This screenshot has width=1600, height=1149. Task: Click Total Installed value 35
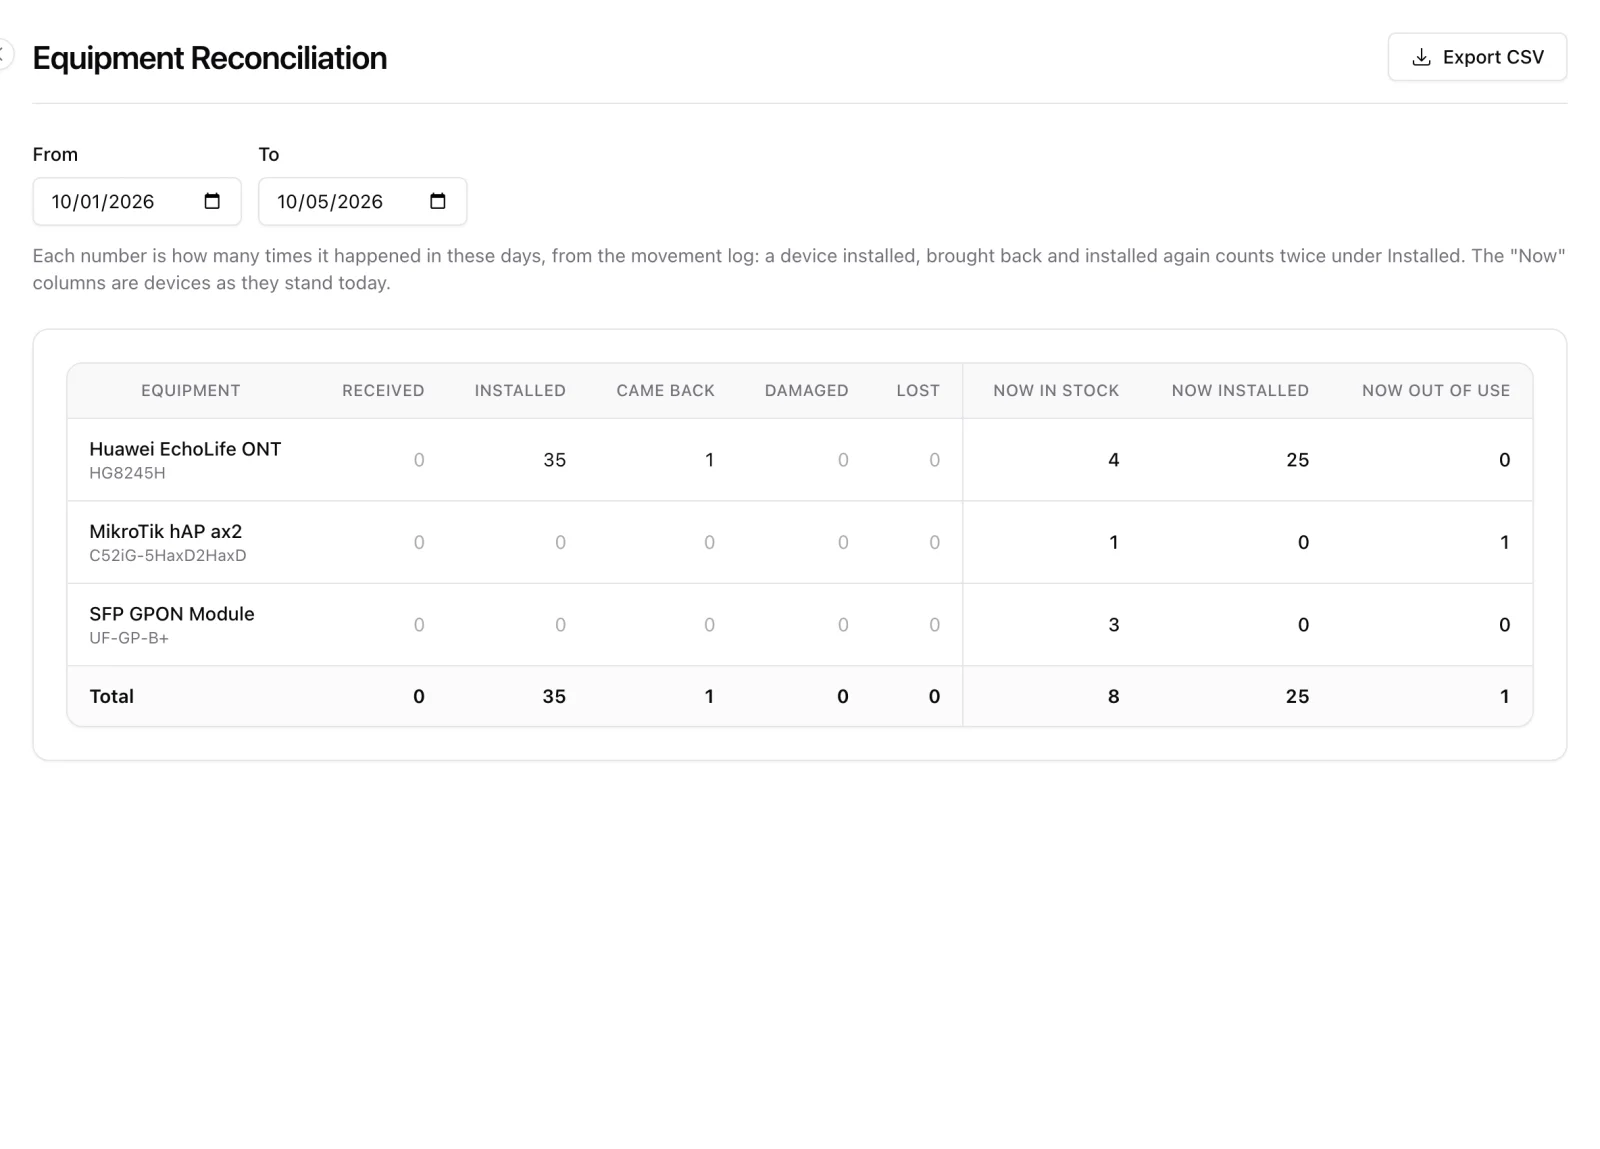coord(554,696)
